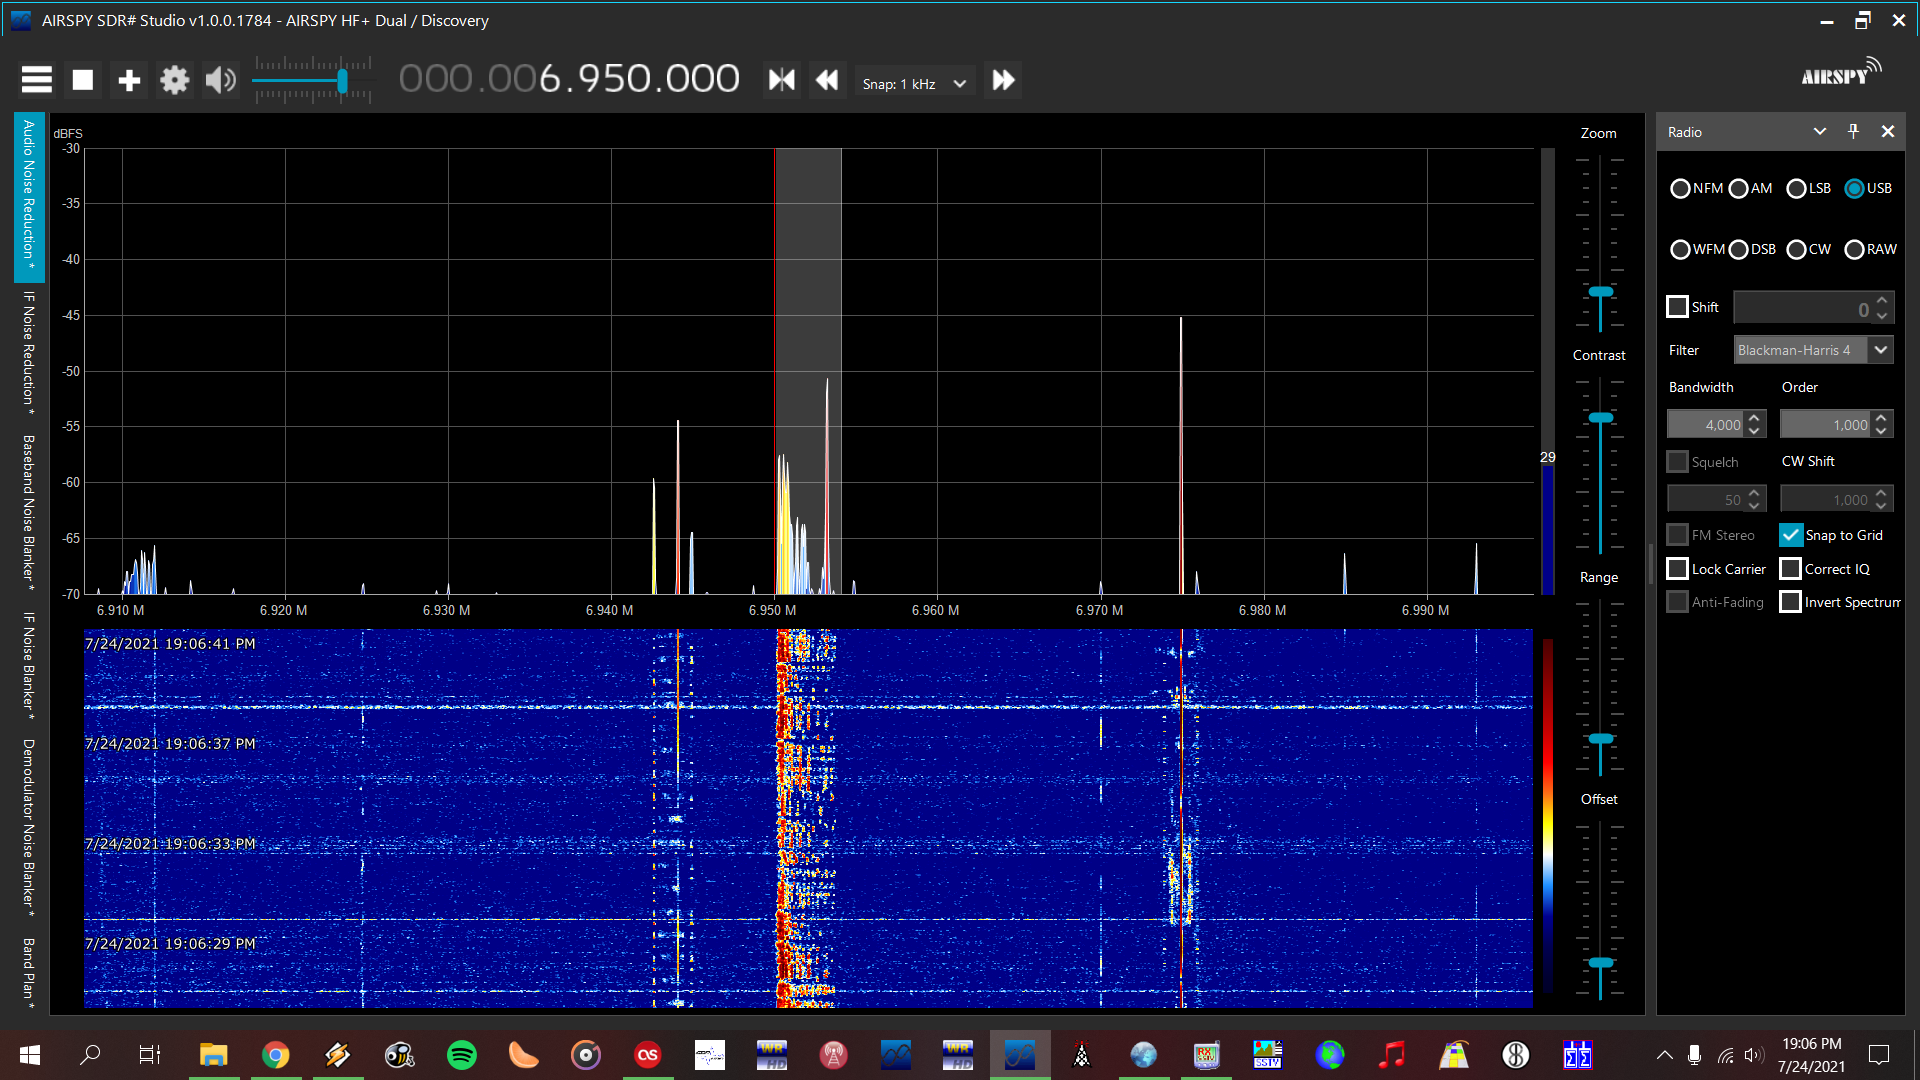This screenshot has width=1920, height=1080.
Task: Click the 6.940 M label on frequency axis
Action: click(609, 610)
